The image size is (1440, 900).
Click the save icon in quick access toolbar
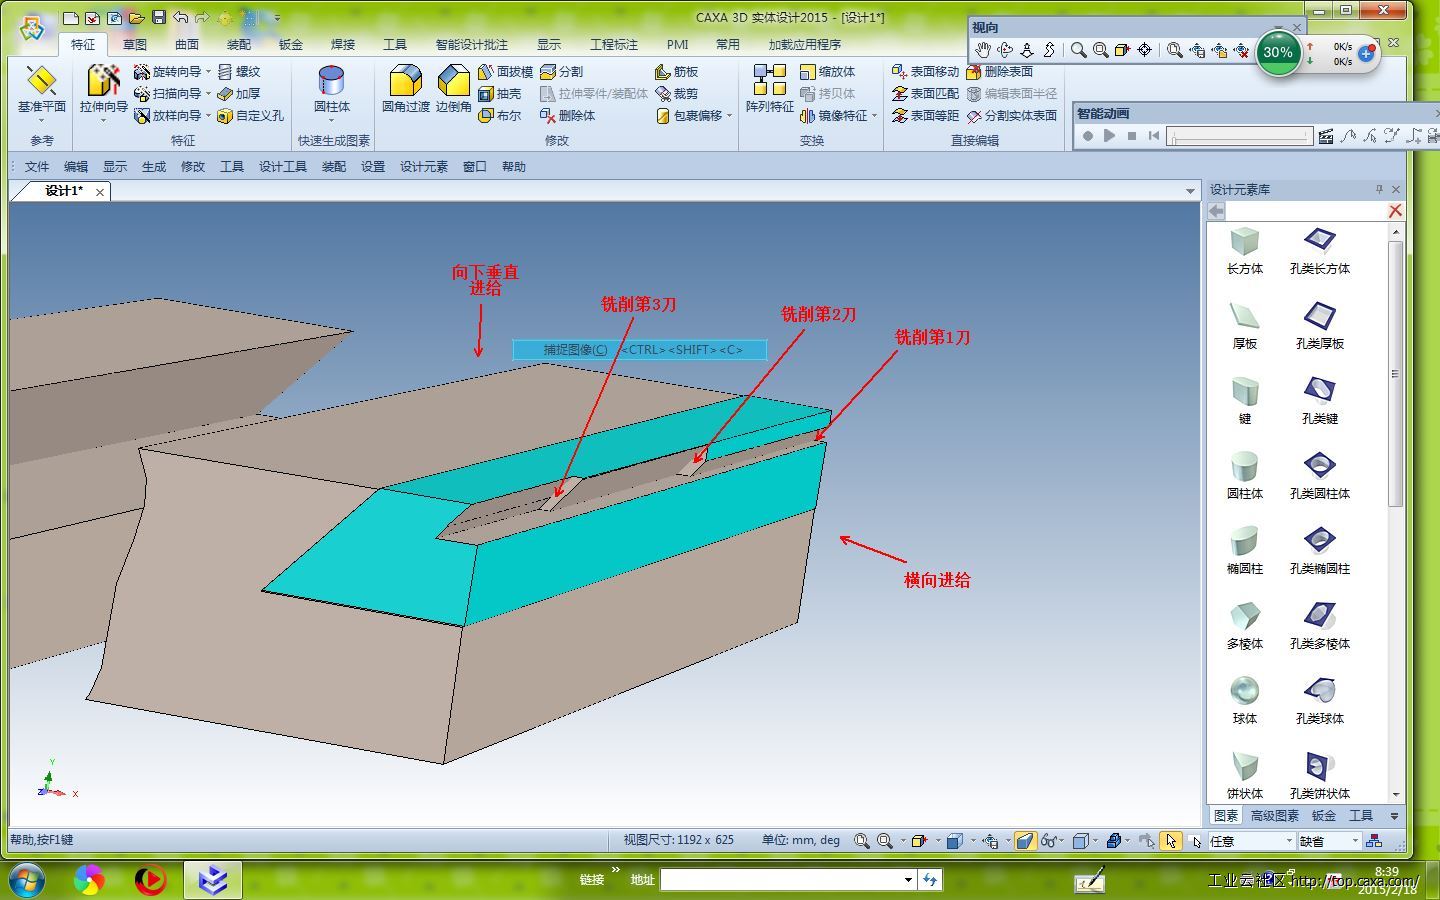[158, 18]
